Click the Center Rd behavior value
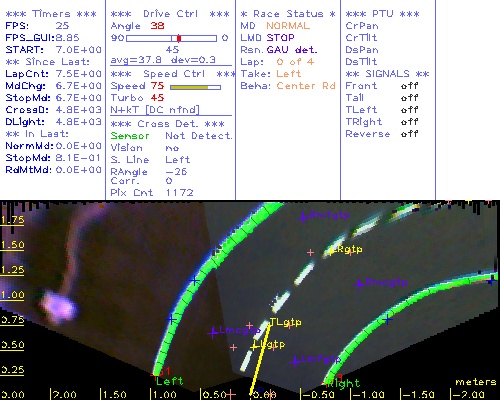Viewport: 500px width, 400px height. point(306,86)
